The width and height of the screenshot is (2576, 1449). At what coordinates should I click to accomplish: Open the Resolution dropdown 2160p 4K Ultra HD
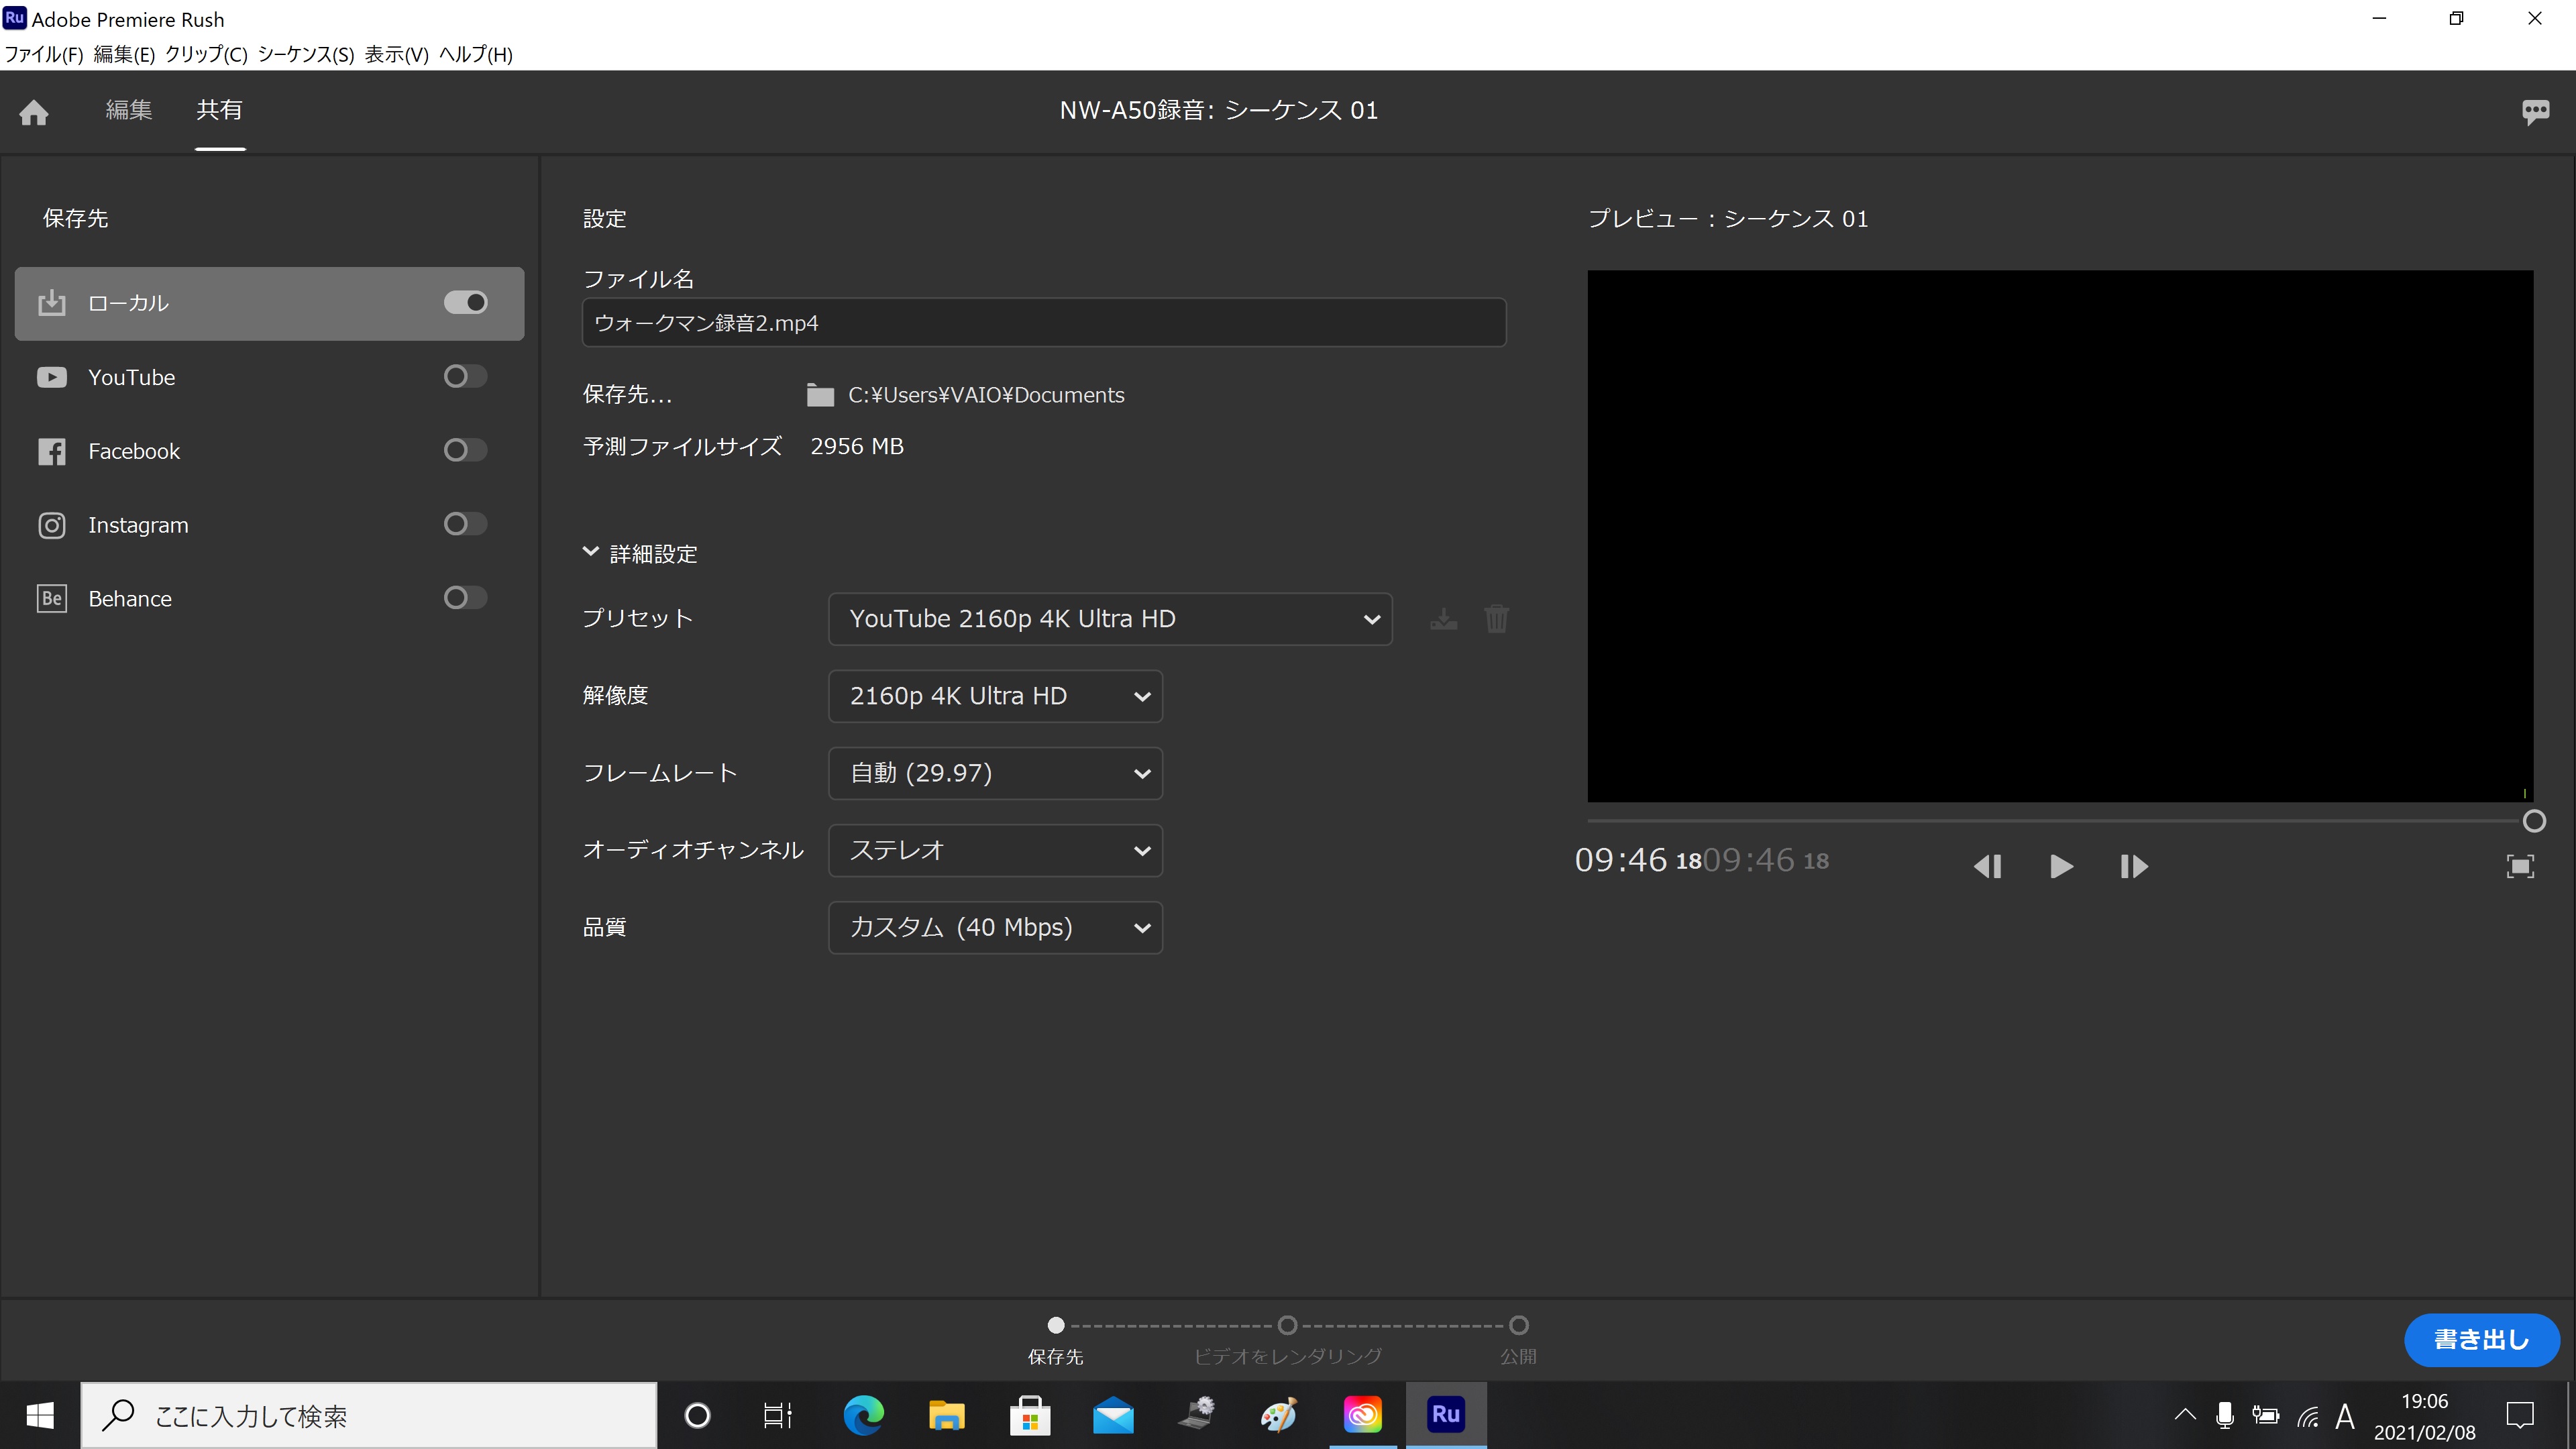tap(995, 696)
